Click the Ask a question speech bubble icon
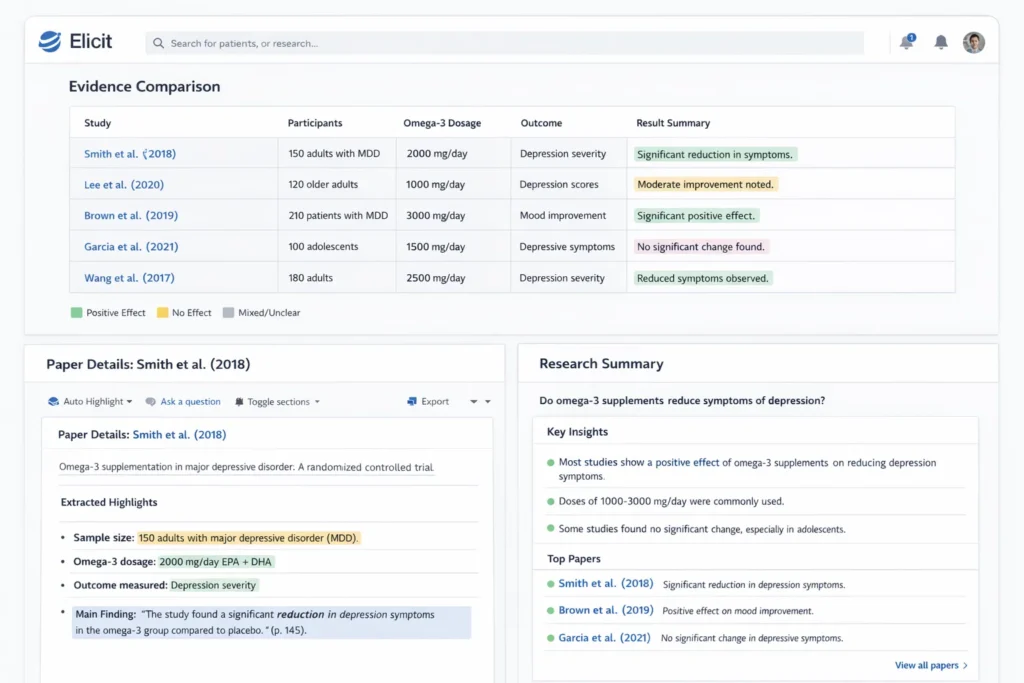 tap(150, 401)
